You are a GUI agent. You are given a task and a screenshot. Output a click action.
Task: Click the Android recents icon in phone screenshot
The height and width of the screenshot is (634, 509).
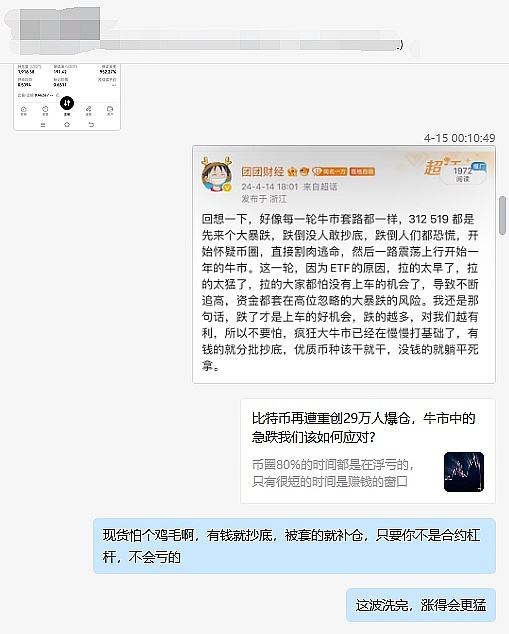tap(43, 125)
